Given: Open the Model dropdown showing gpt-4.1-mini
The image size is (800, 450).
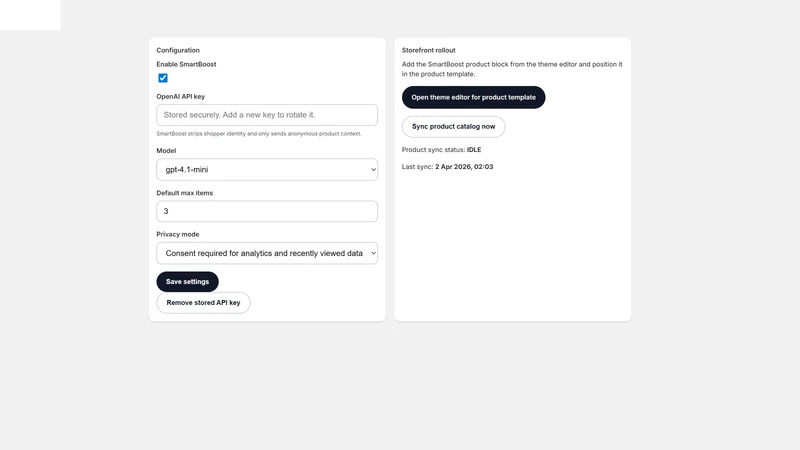Looking at the screenshot, I should click(267, 169).
